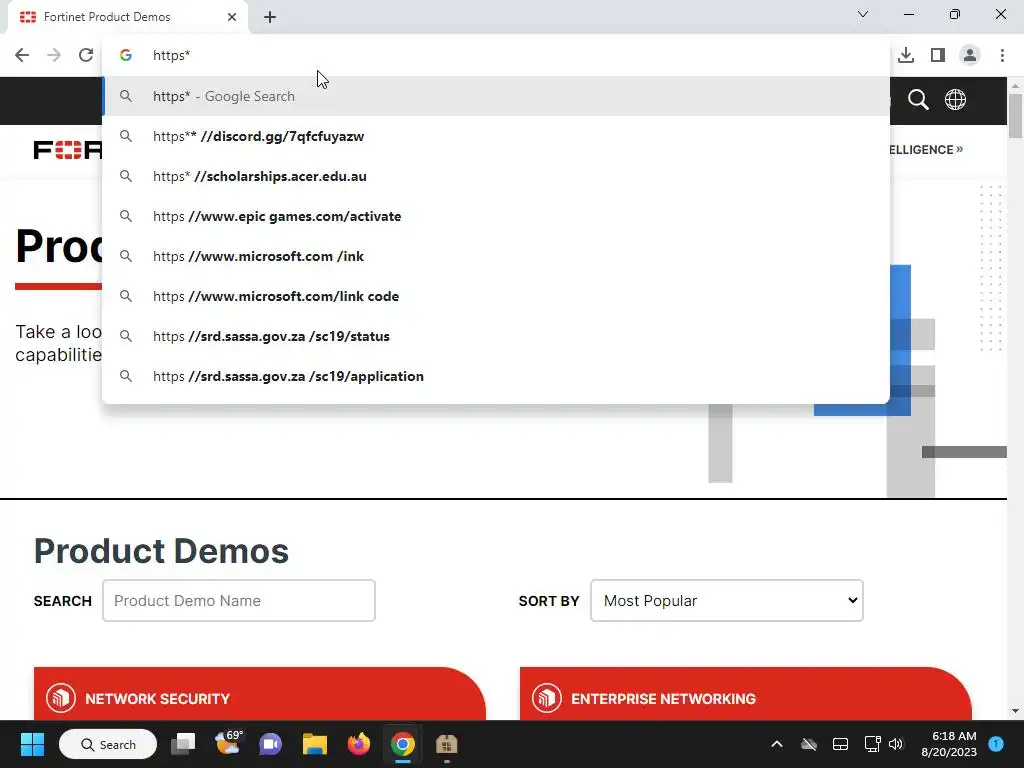Image resolution: width=1024 pixels, height=768 pixels.
Task: Open a new browser tab
Action: pos(270,17)
